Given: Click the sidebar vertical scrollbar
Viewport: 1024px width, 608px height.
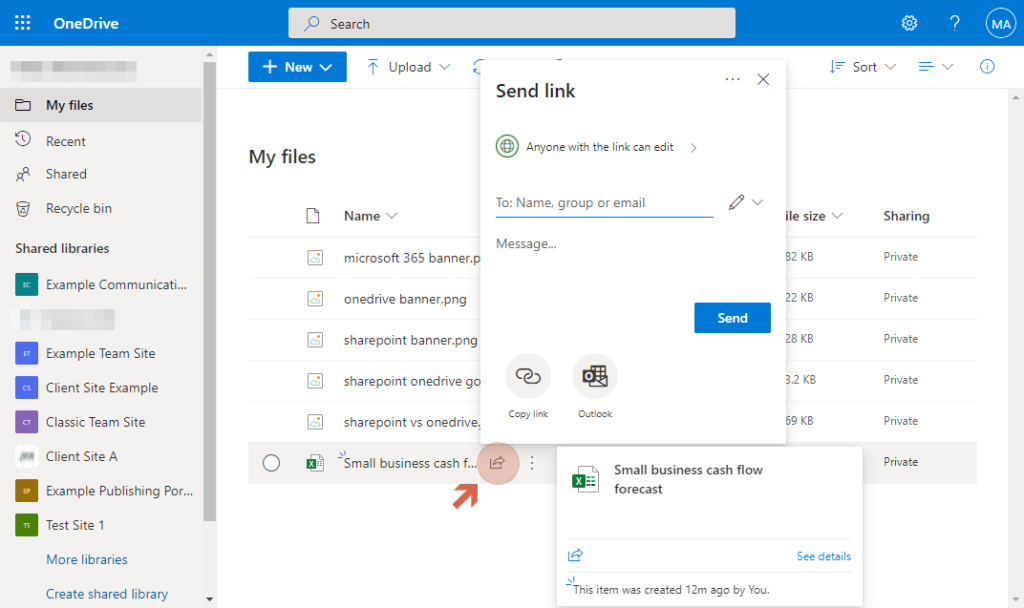Looking at the screenshot, I should click(209, 292).
